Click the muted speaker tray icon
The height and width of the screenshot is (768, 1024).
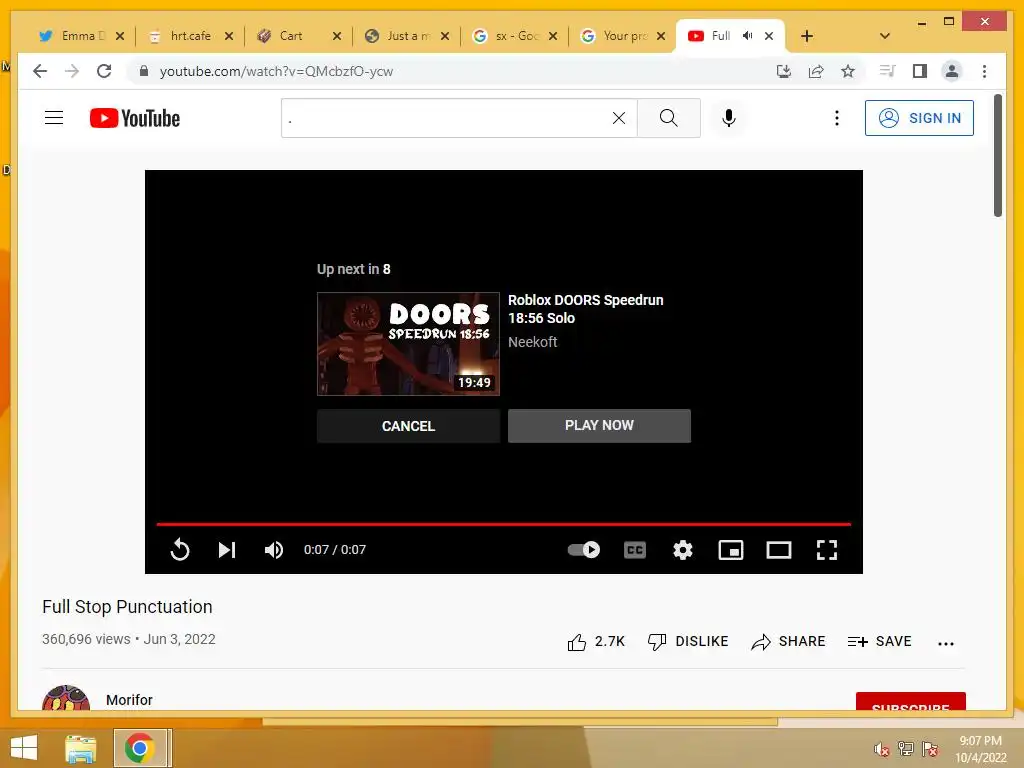click(882, 749)
